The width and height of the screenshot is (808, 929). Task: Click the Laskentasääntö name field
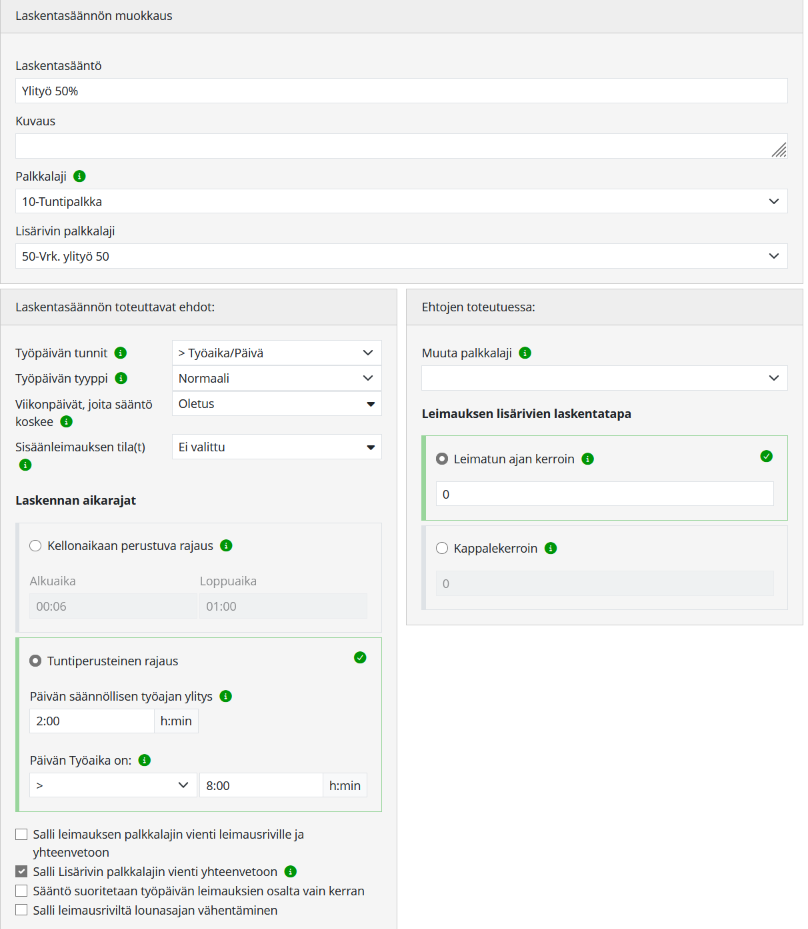[401, 91]
